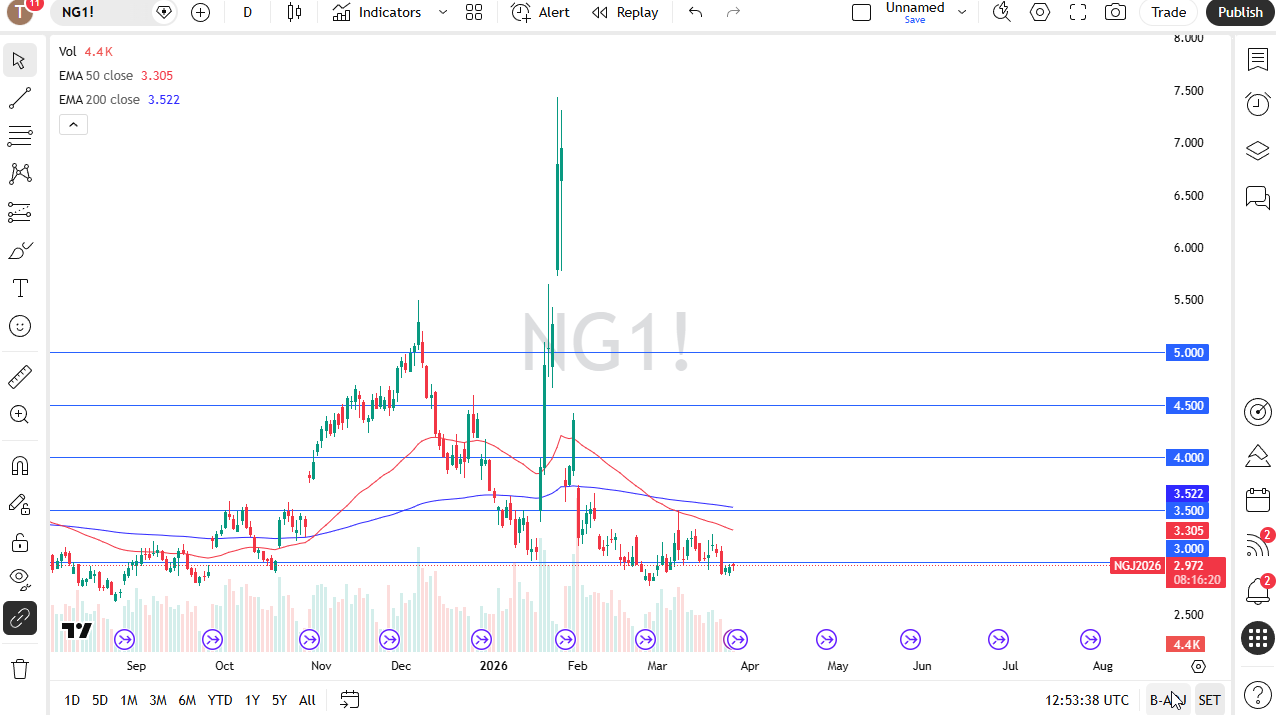Switch range to 1D
1276x715 pixels.
click(72, 700)
